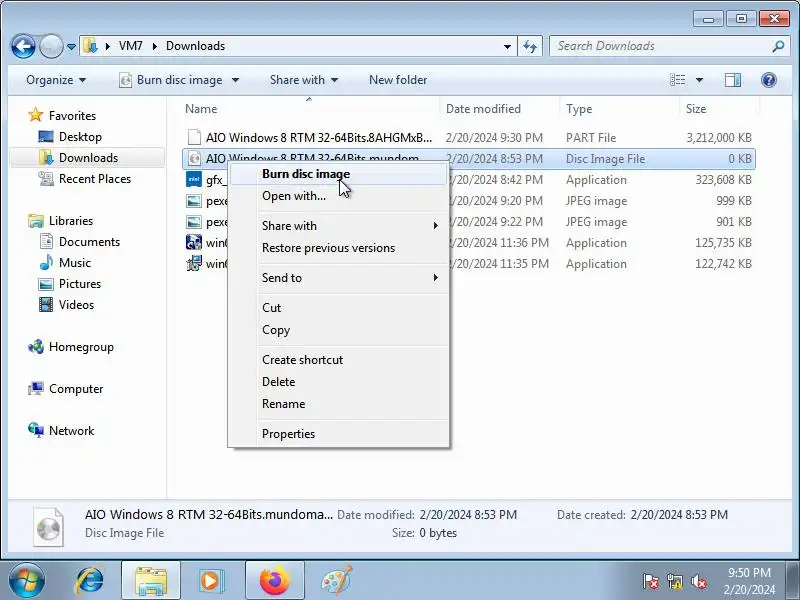Expand the arrow between VM7 and Downloads
Image resolution: width=800 pixels, height=600 pixels.
click(155, 46)
